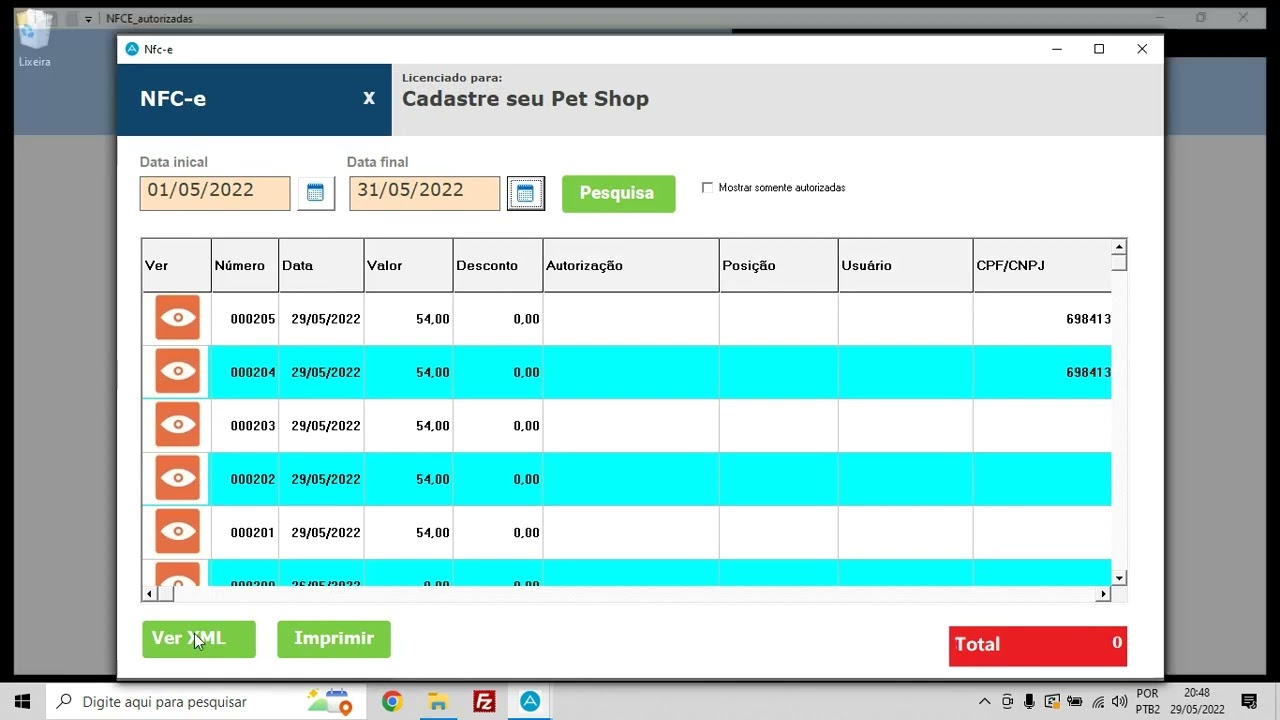
Task: Select the Desconto column header
Action: pos(498,265)
